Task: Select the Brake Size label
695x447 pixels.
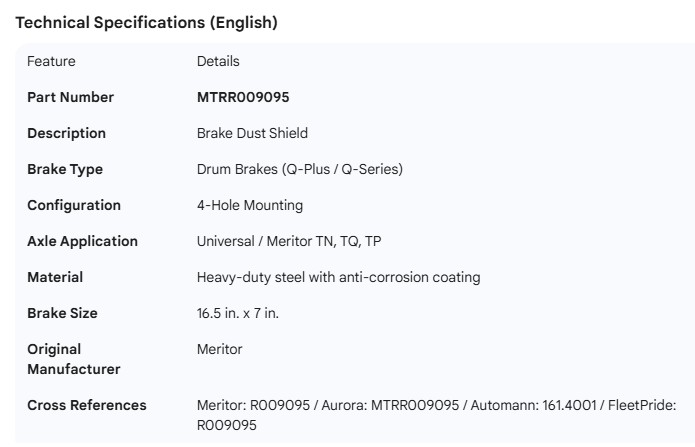Action: (62, 313)
